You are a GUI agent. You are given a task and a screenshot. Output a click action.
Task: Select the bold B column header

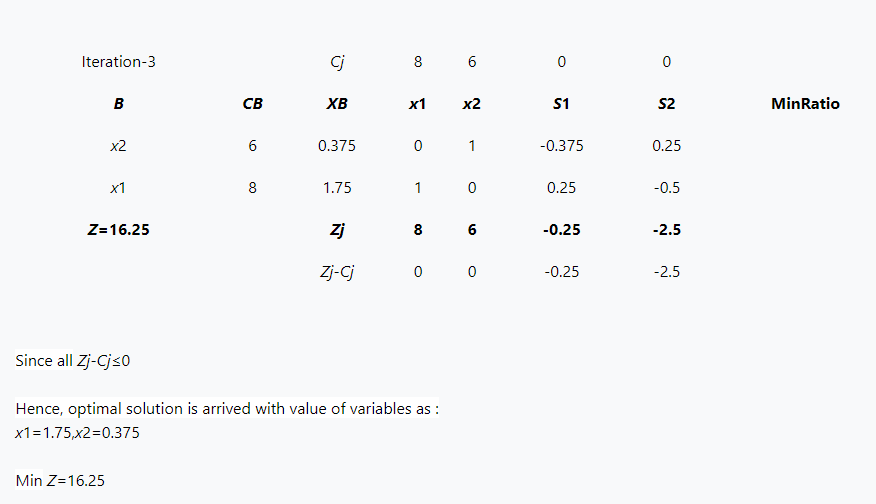tap(118, 104)
